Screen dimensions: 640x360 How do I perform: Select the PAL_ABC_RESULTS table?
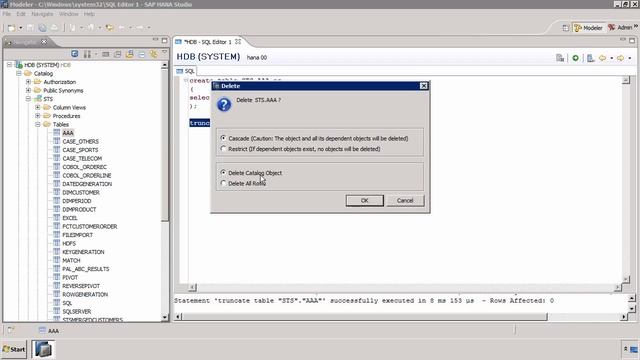pos(86,269)
